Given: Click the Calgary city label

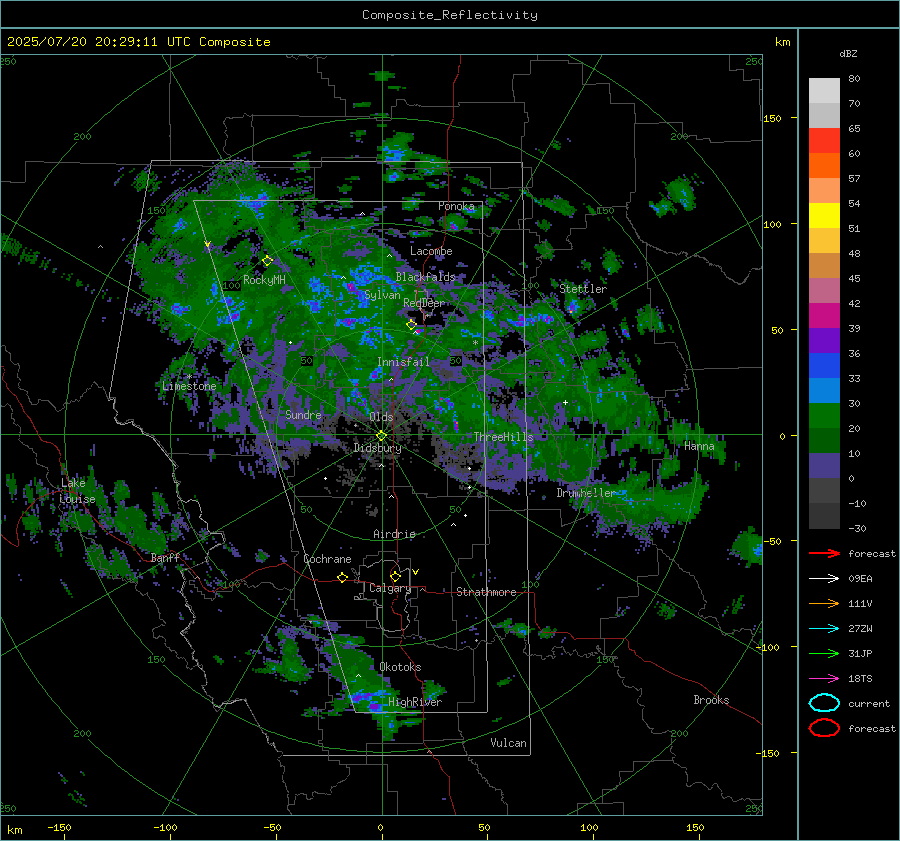Looking at the screenshot, I should pyautogui.click(x=390, y=588).
